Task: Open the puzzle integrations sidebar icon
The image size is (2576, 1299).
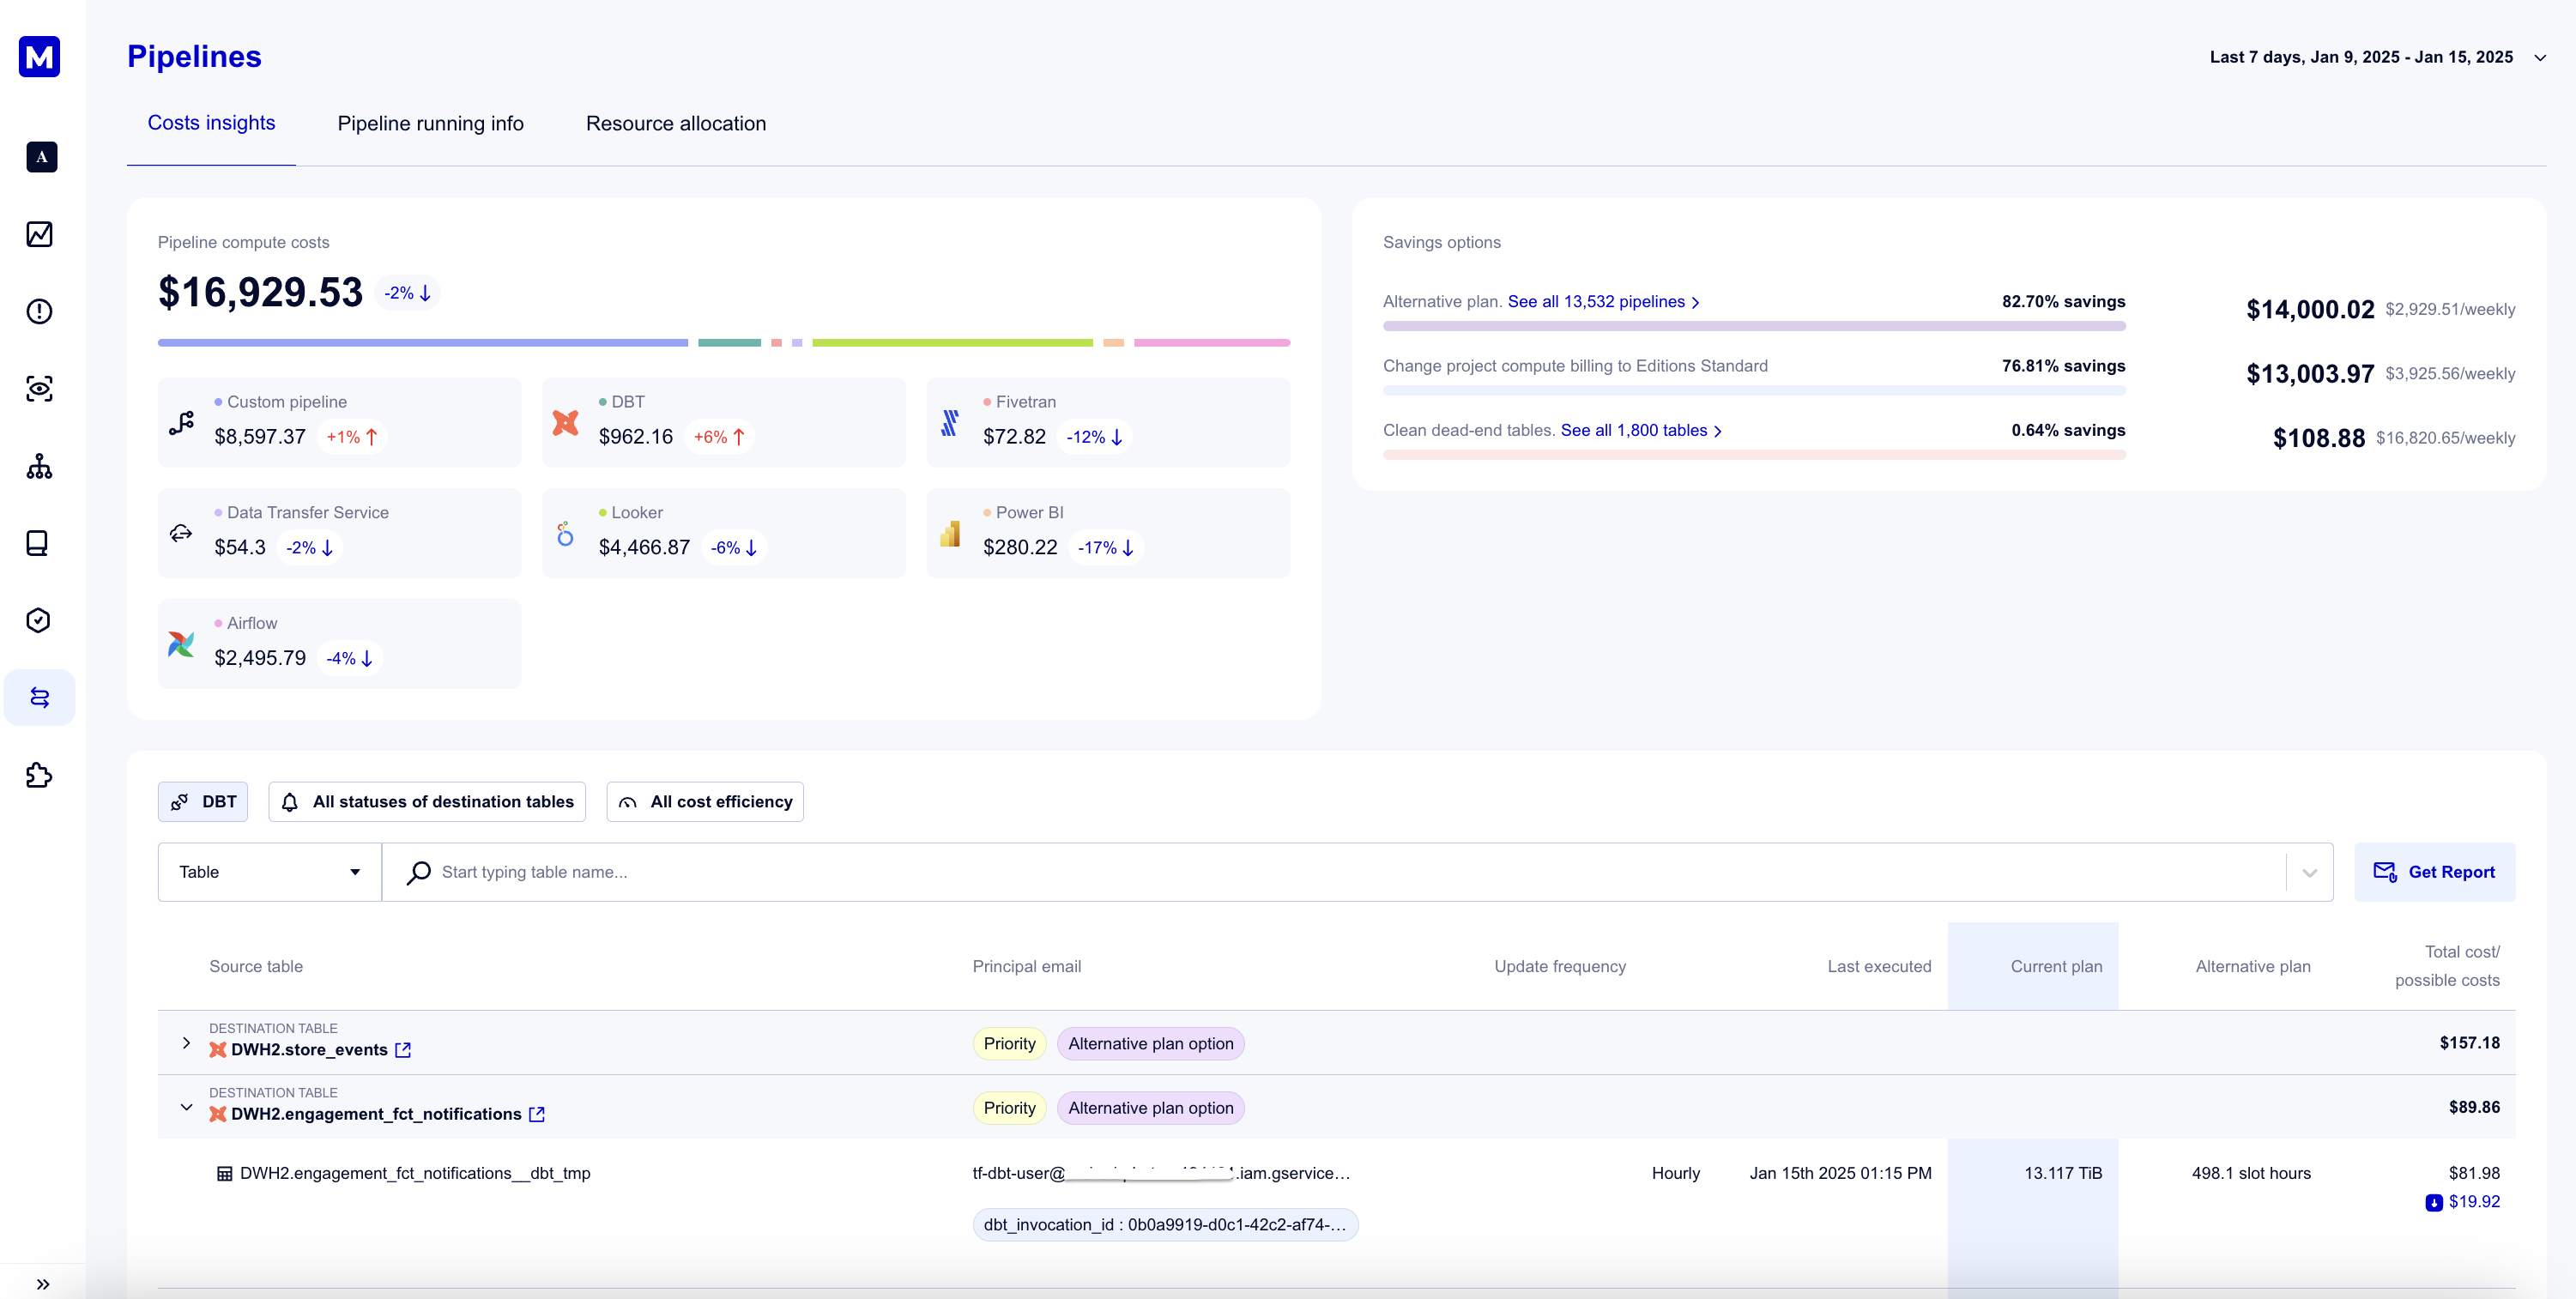Action: click(x=39, y=775)
